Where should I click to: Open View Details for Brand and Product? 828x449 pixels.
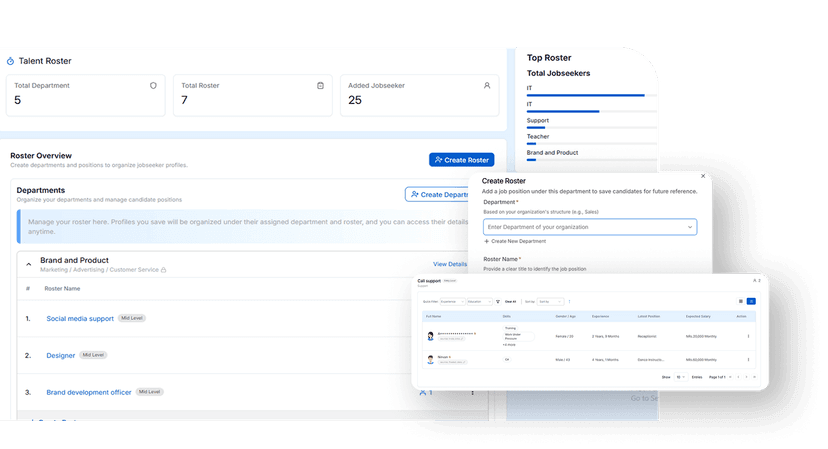point(450,264)
